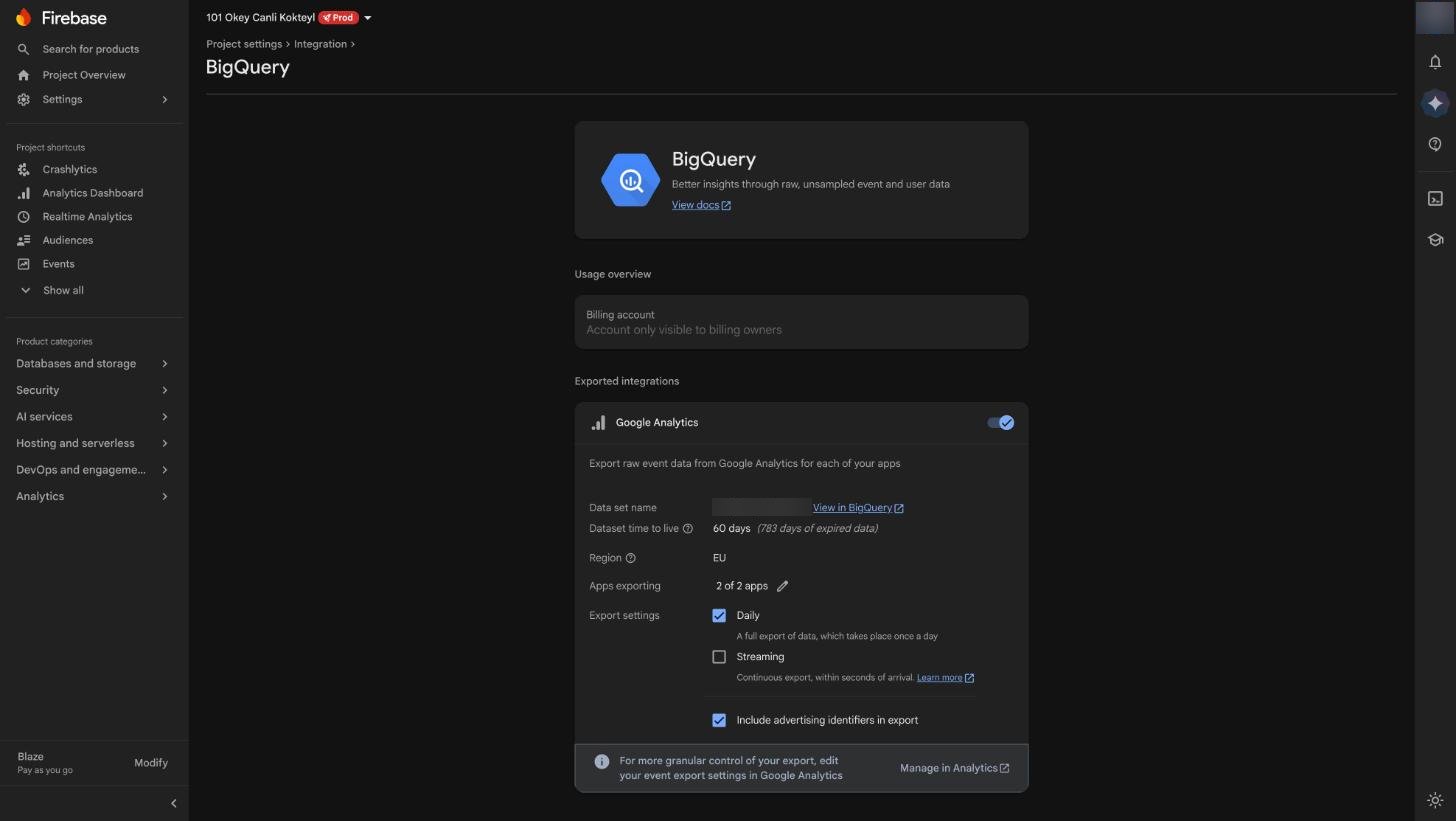Click the View docs link
The width and height of the screenshot is (1456, 821).
point(701,205)
